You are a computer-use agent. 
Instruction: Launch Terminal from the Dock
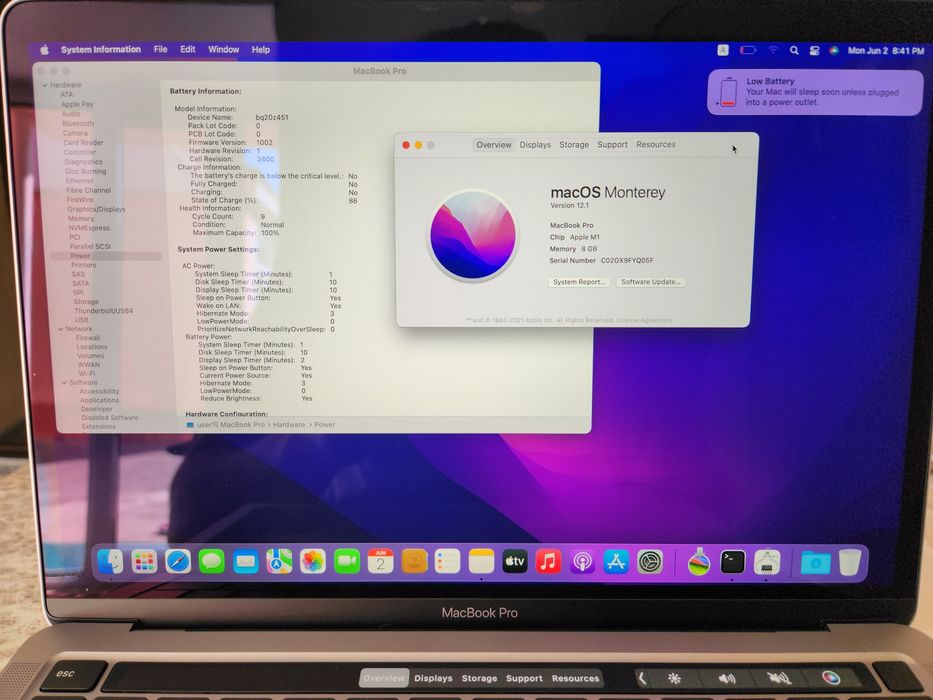[732, 561]
